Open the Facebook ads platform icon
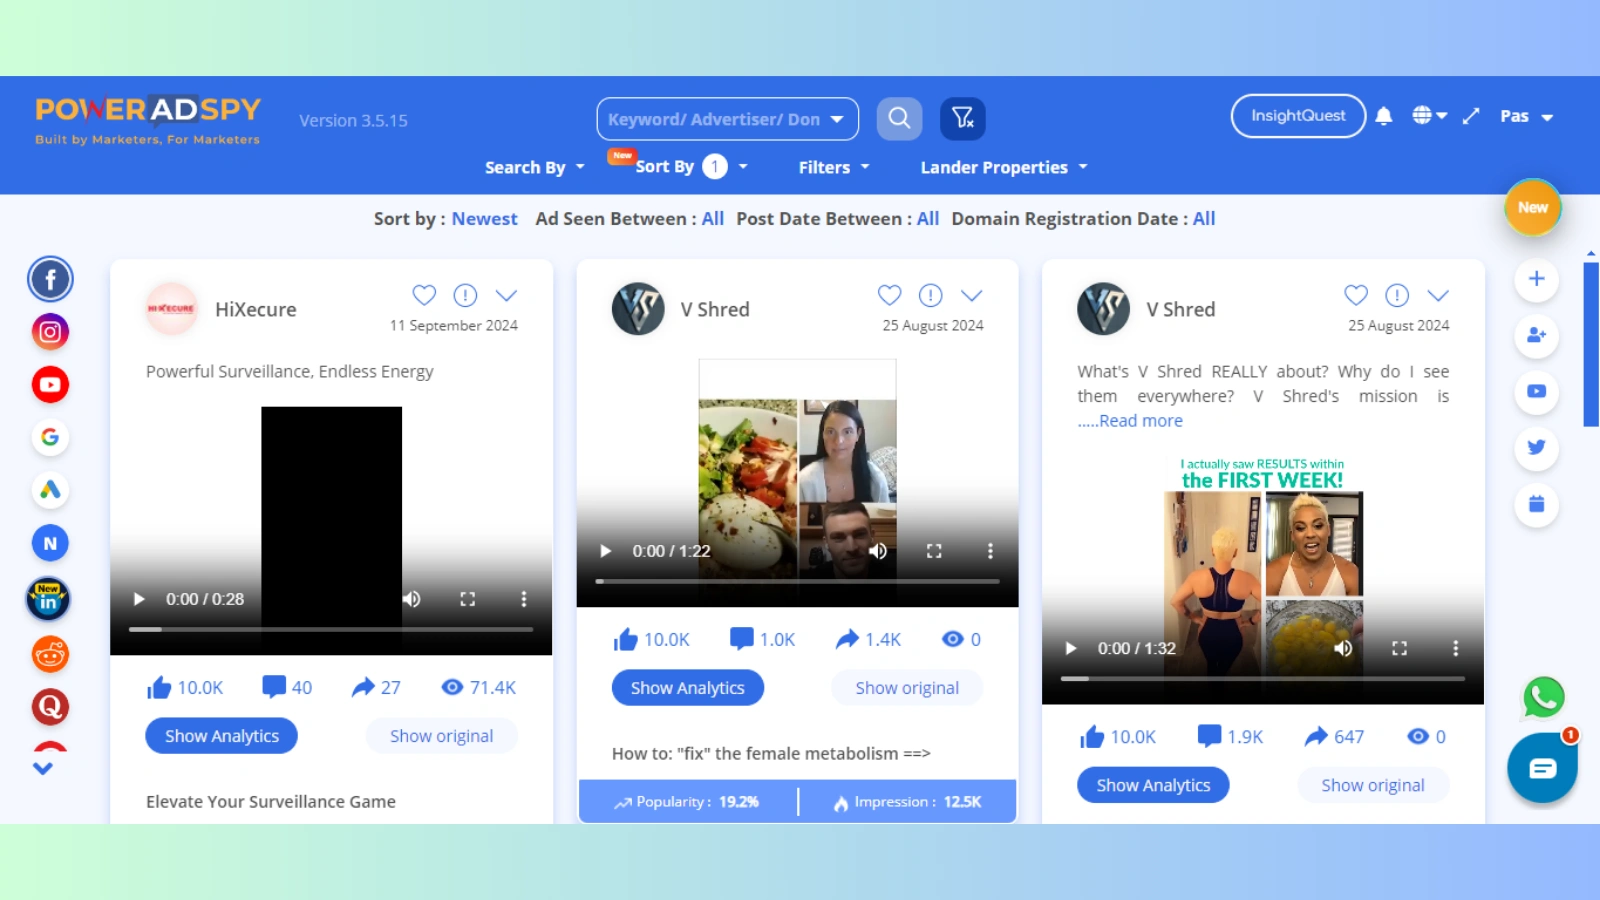 point(50,279)
